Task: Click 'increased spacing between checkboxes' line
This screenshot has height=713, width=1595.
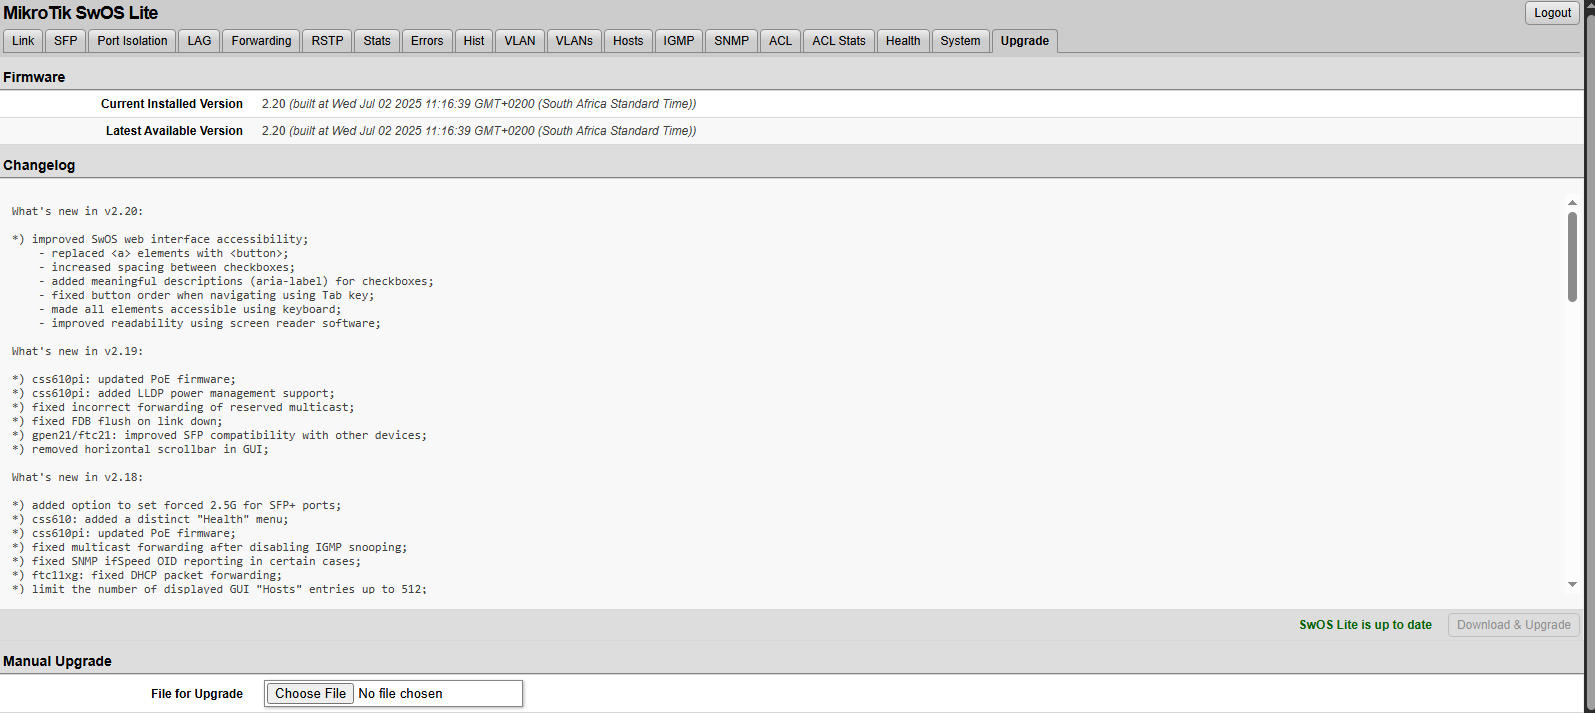Action: click(x=167, y=267)
